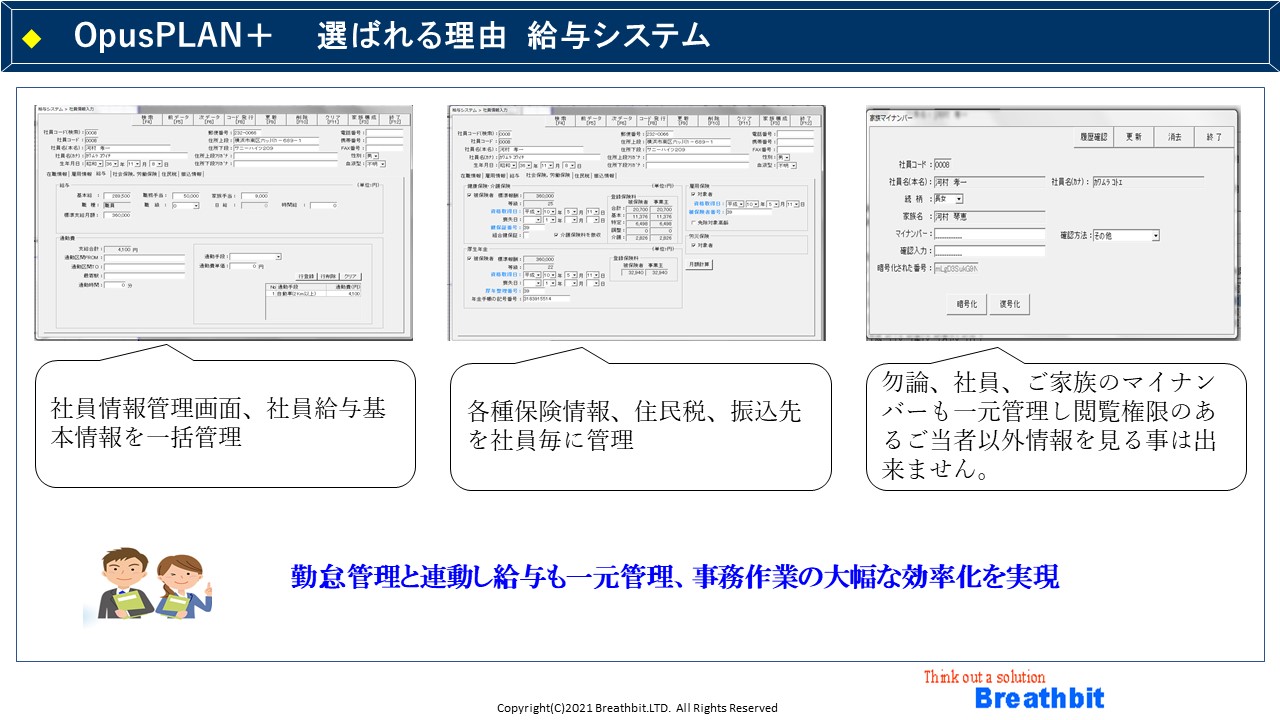1280x720 pixels.
Task: Open 在職情報 tab in left salary window
Action: point(57,174)
